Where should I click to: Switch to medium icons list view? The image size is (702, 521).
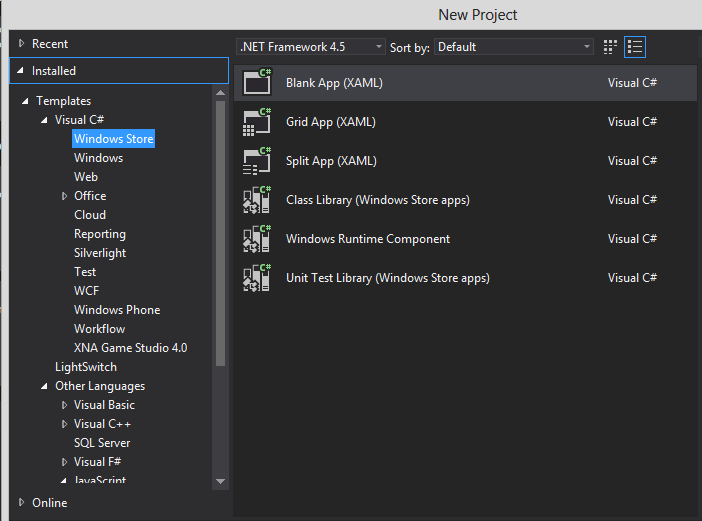click(x=635, y=47)
